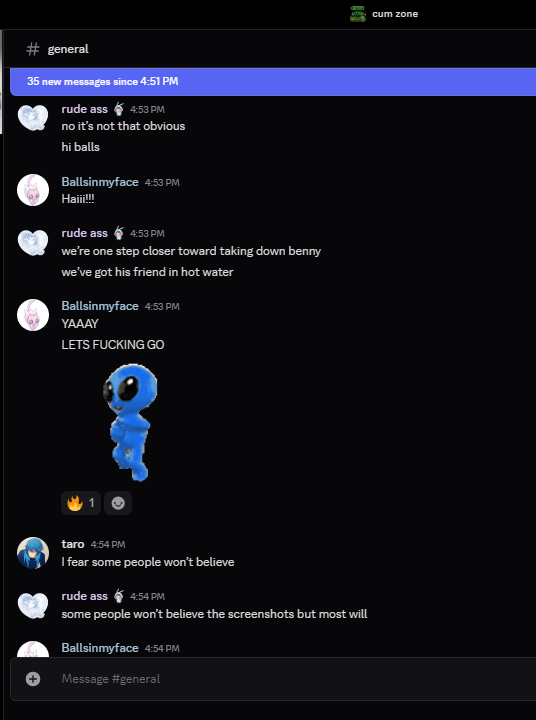This screenshot has width=536, height=720.
Task: Click the Message #general input field
Action: tap(294, 679)
